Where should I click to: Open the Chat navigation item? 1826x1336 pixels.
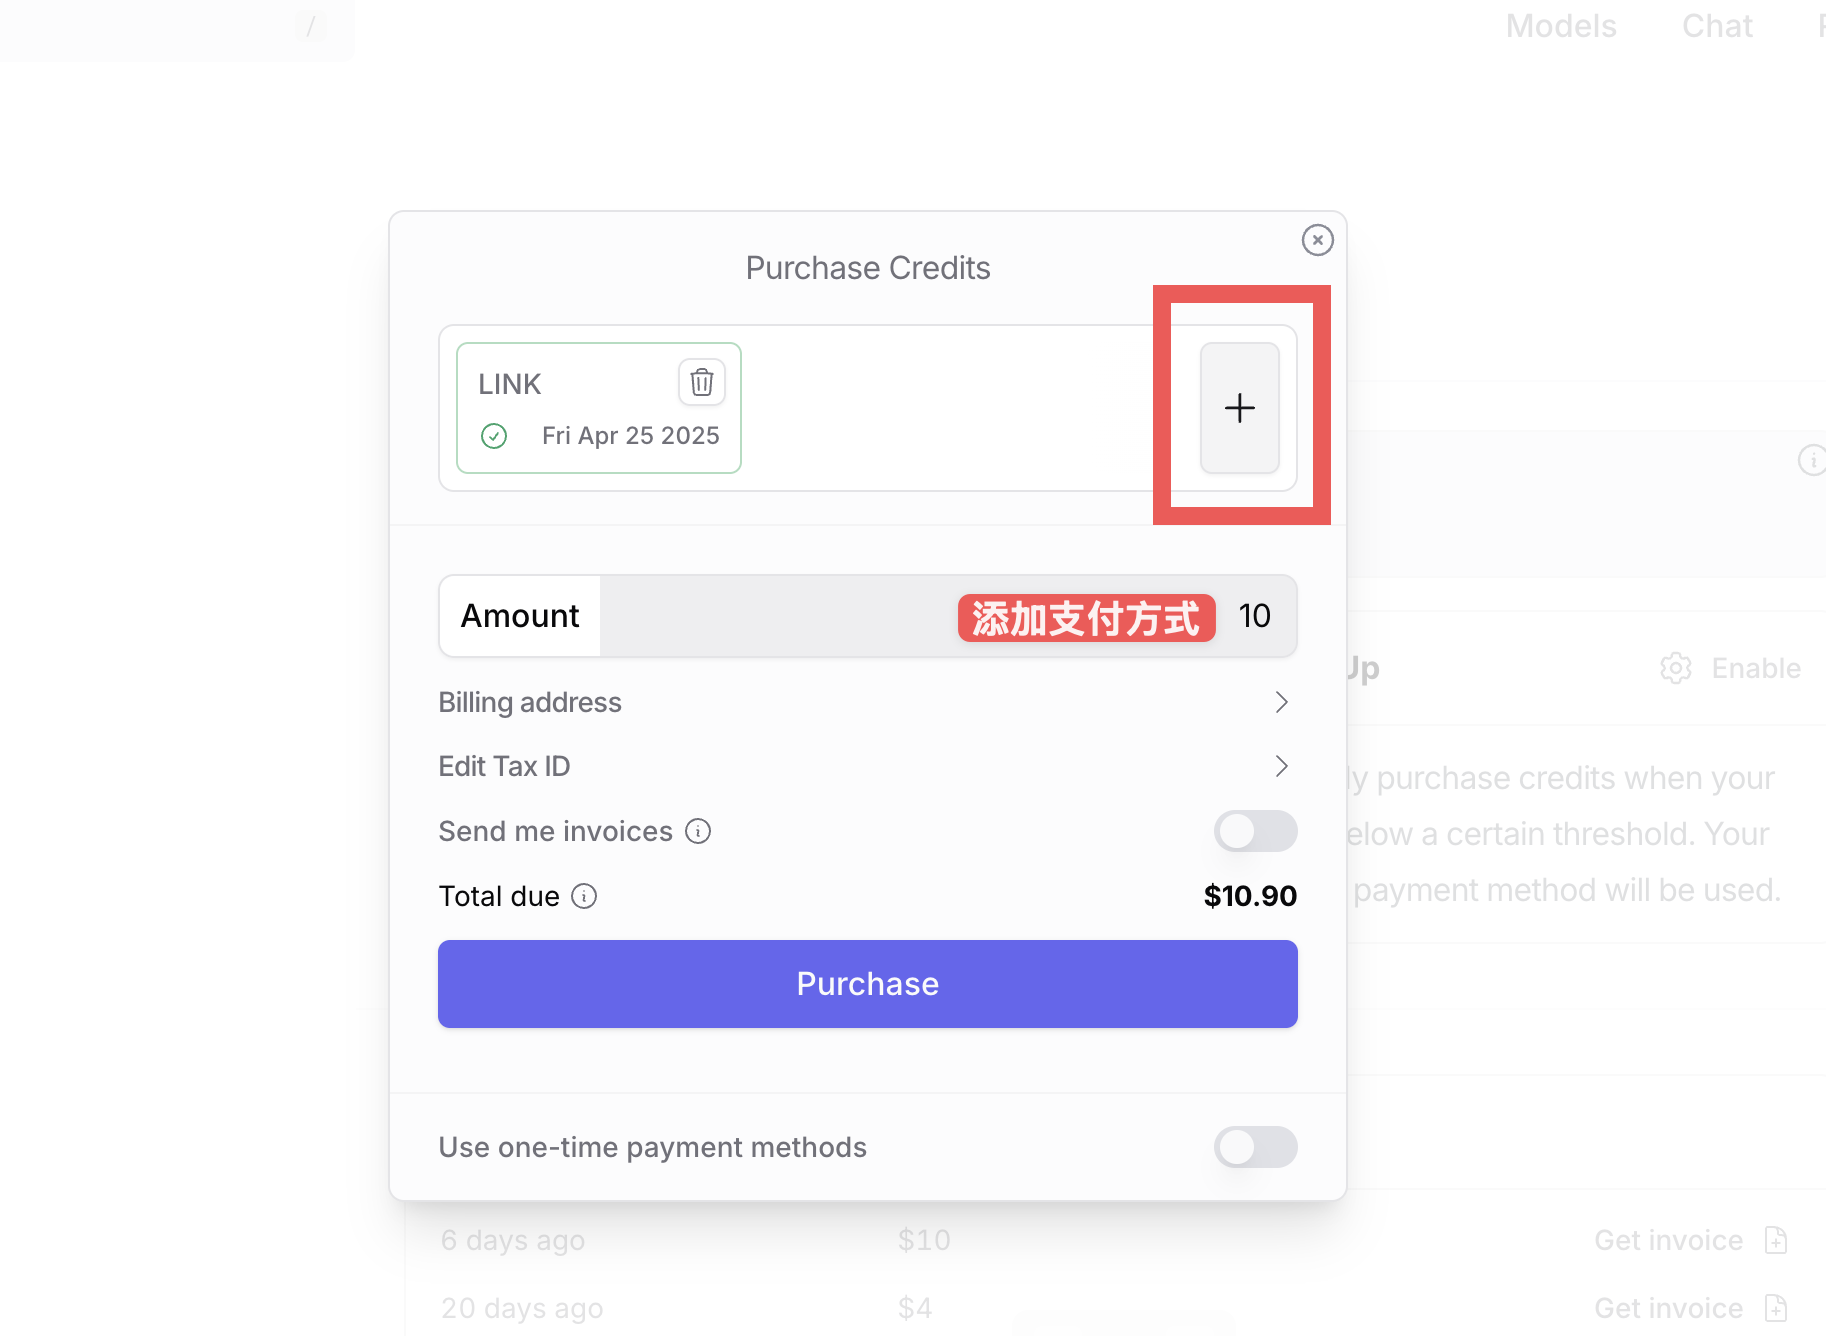pos(1717,26)
